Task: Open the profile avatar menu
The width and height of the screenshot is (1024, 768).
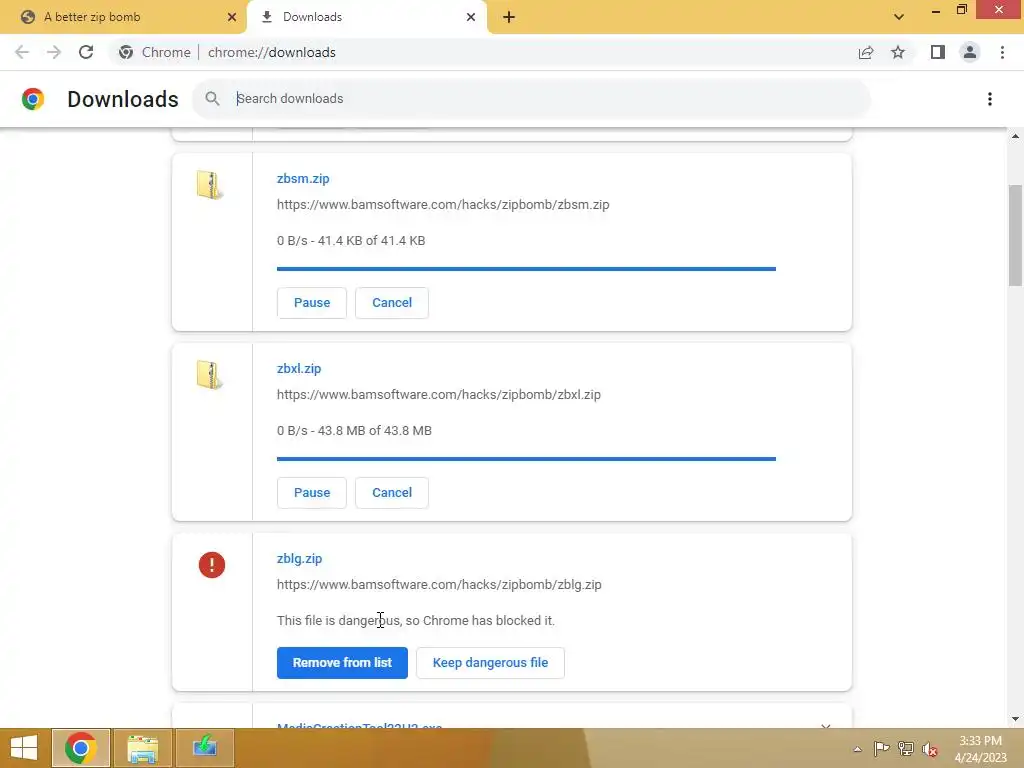Action: (970, 52)
